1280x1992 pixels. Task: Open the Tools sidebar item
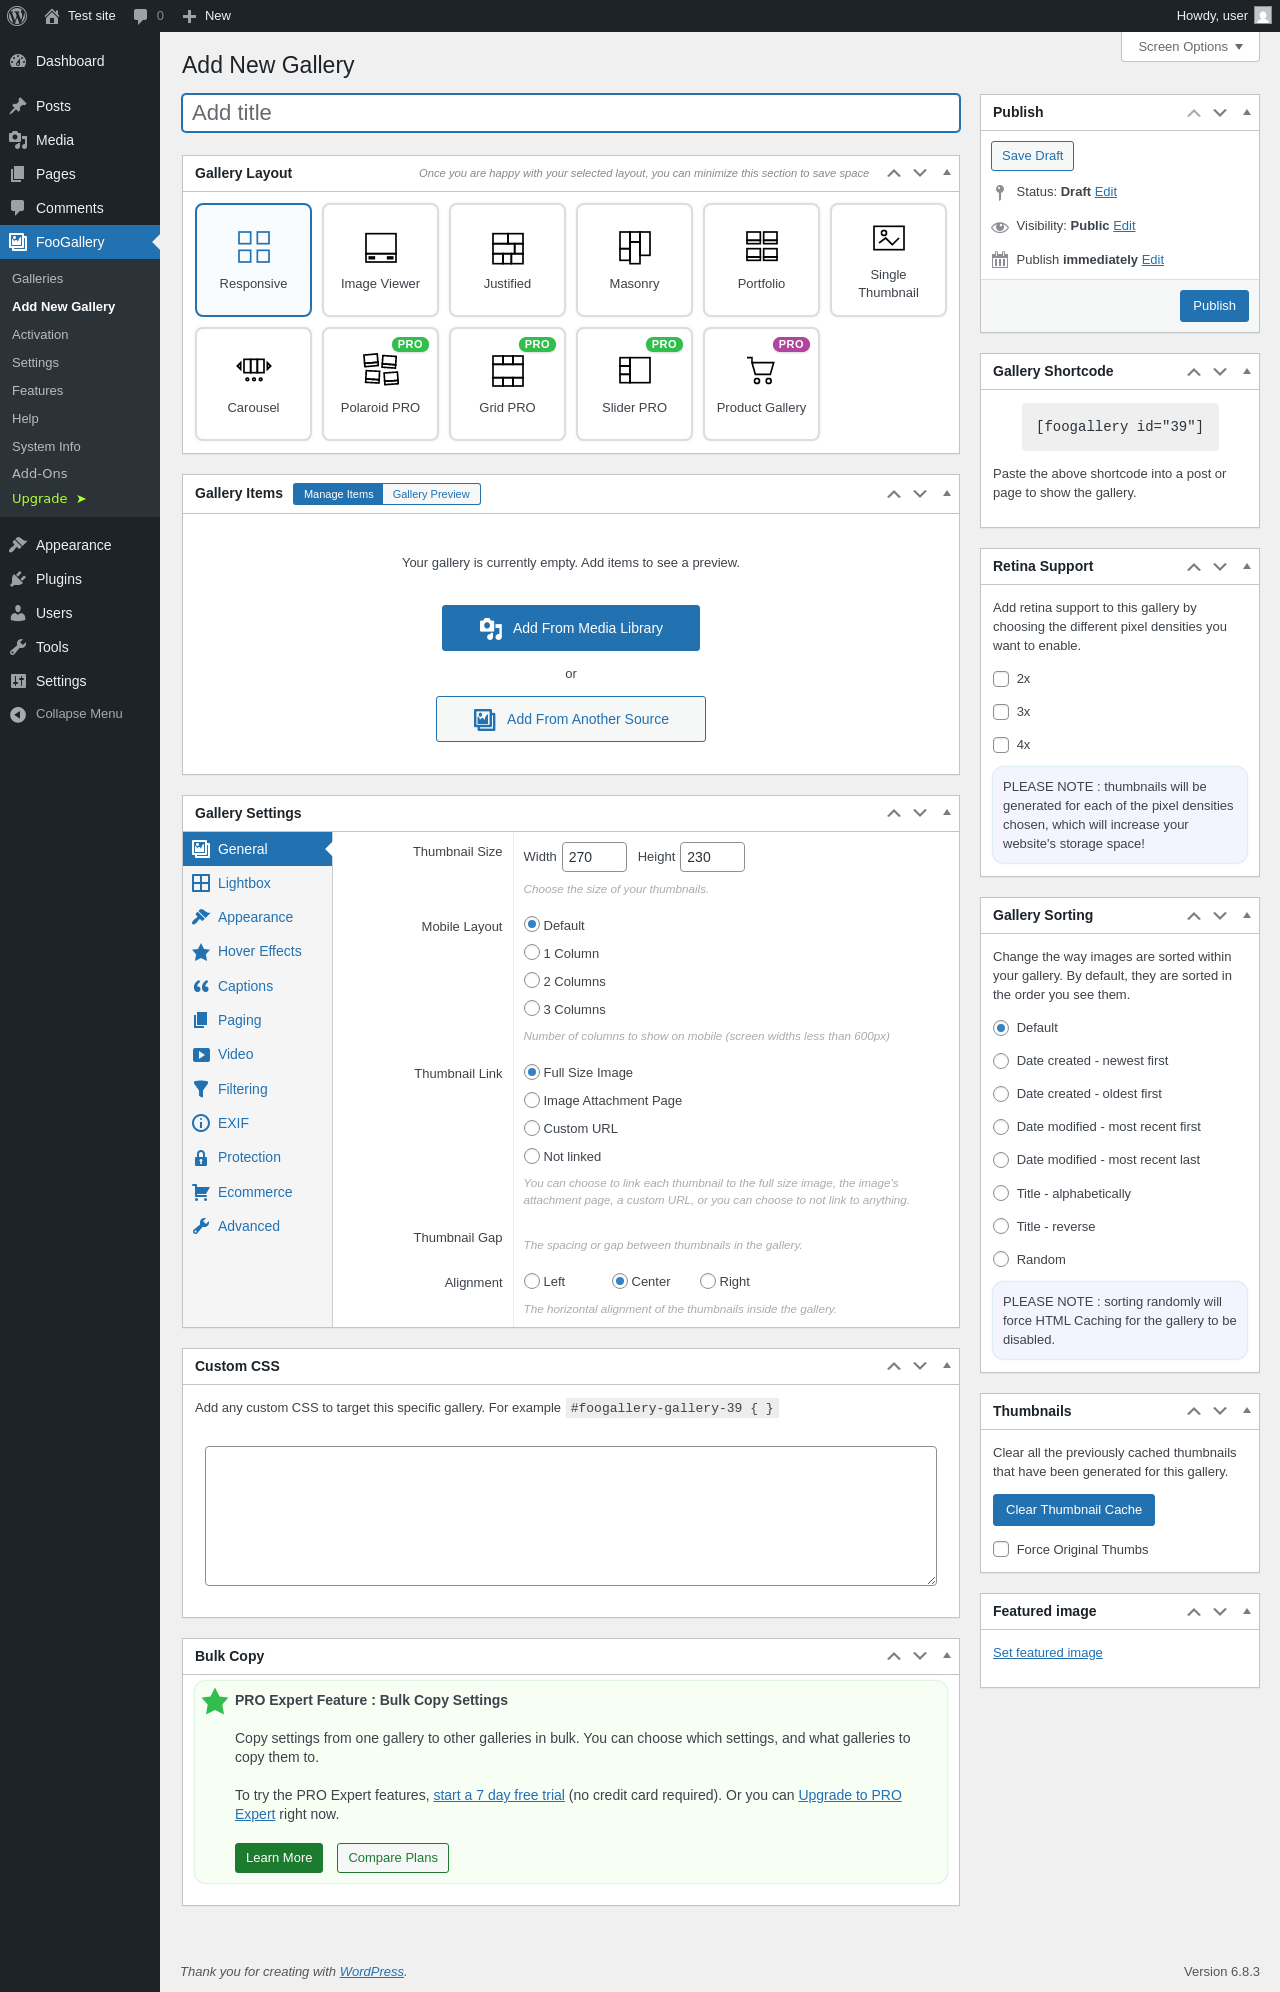[x=80, y=647]
